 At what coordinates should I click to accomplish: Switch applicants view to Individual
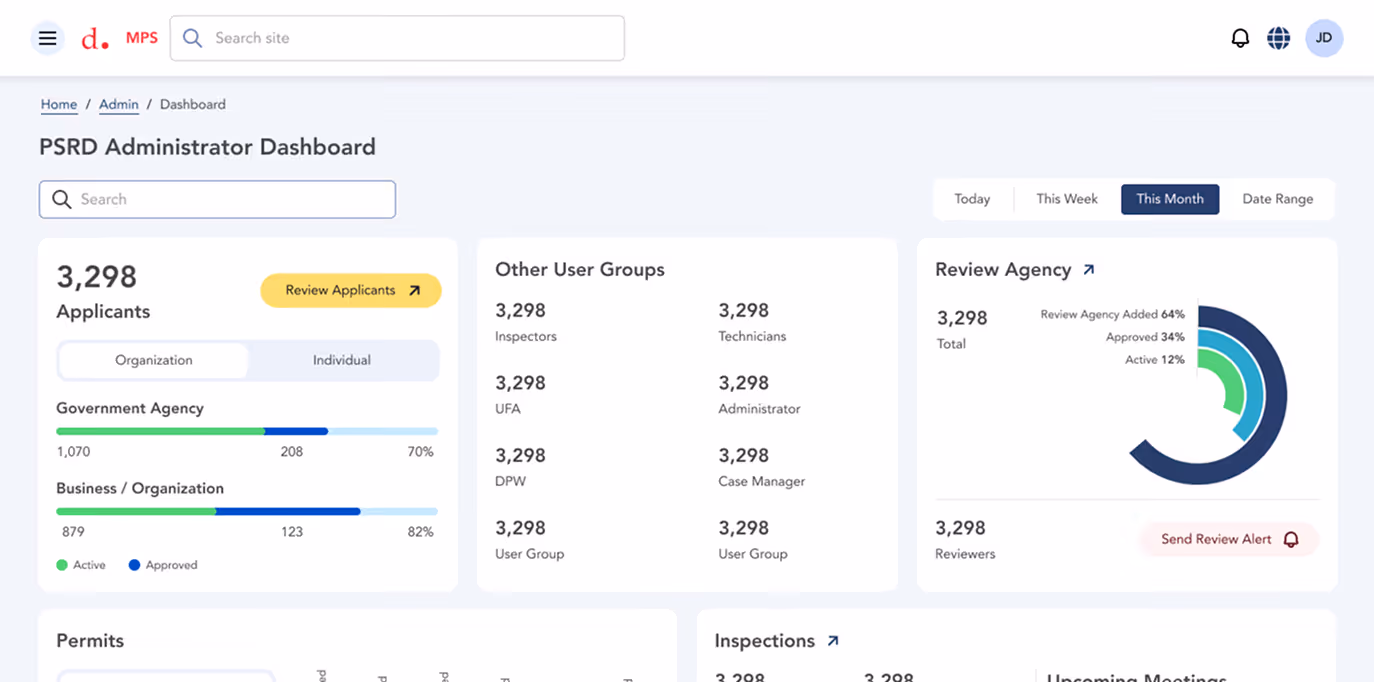pyautogui.click(x=341, y=360)
